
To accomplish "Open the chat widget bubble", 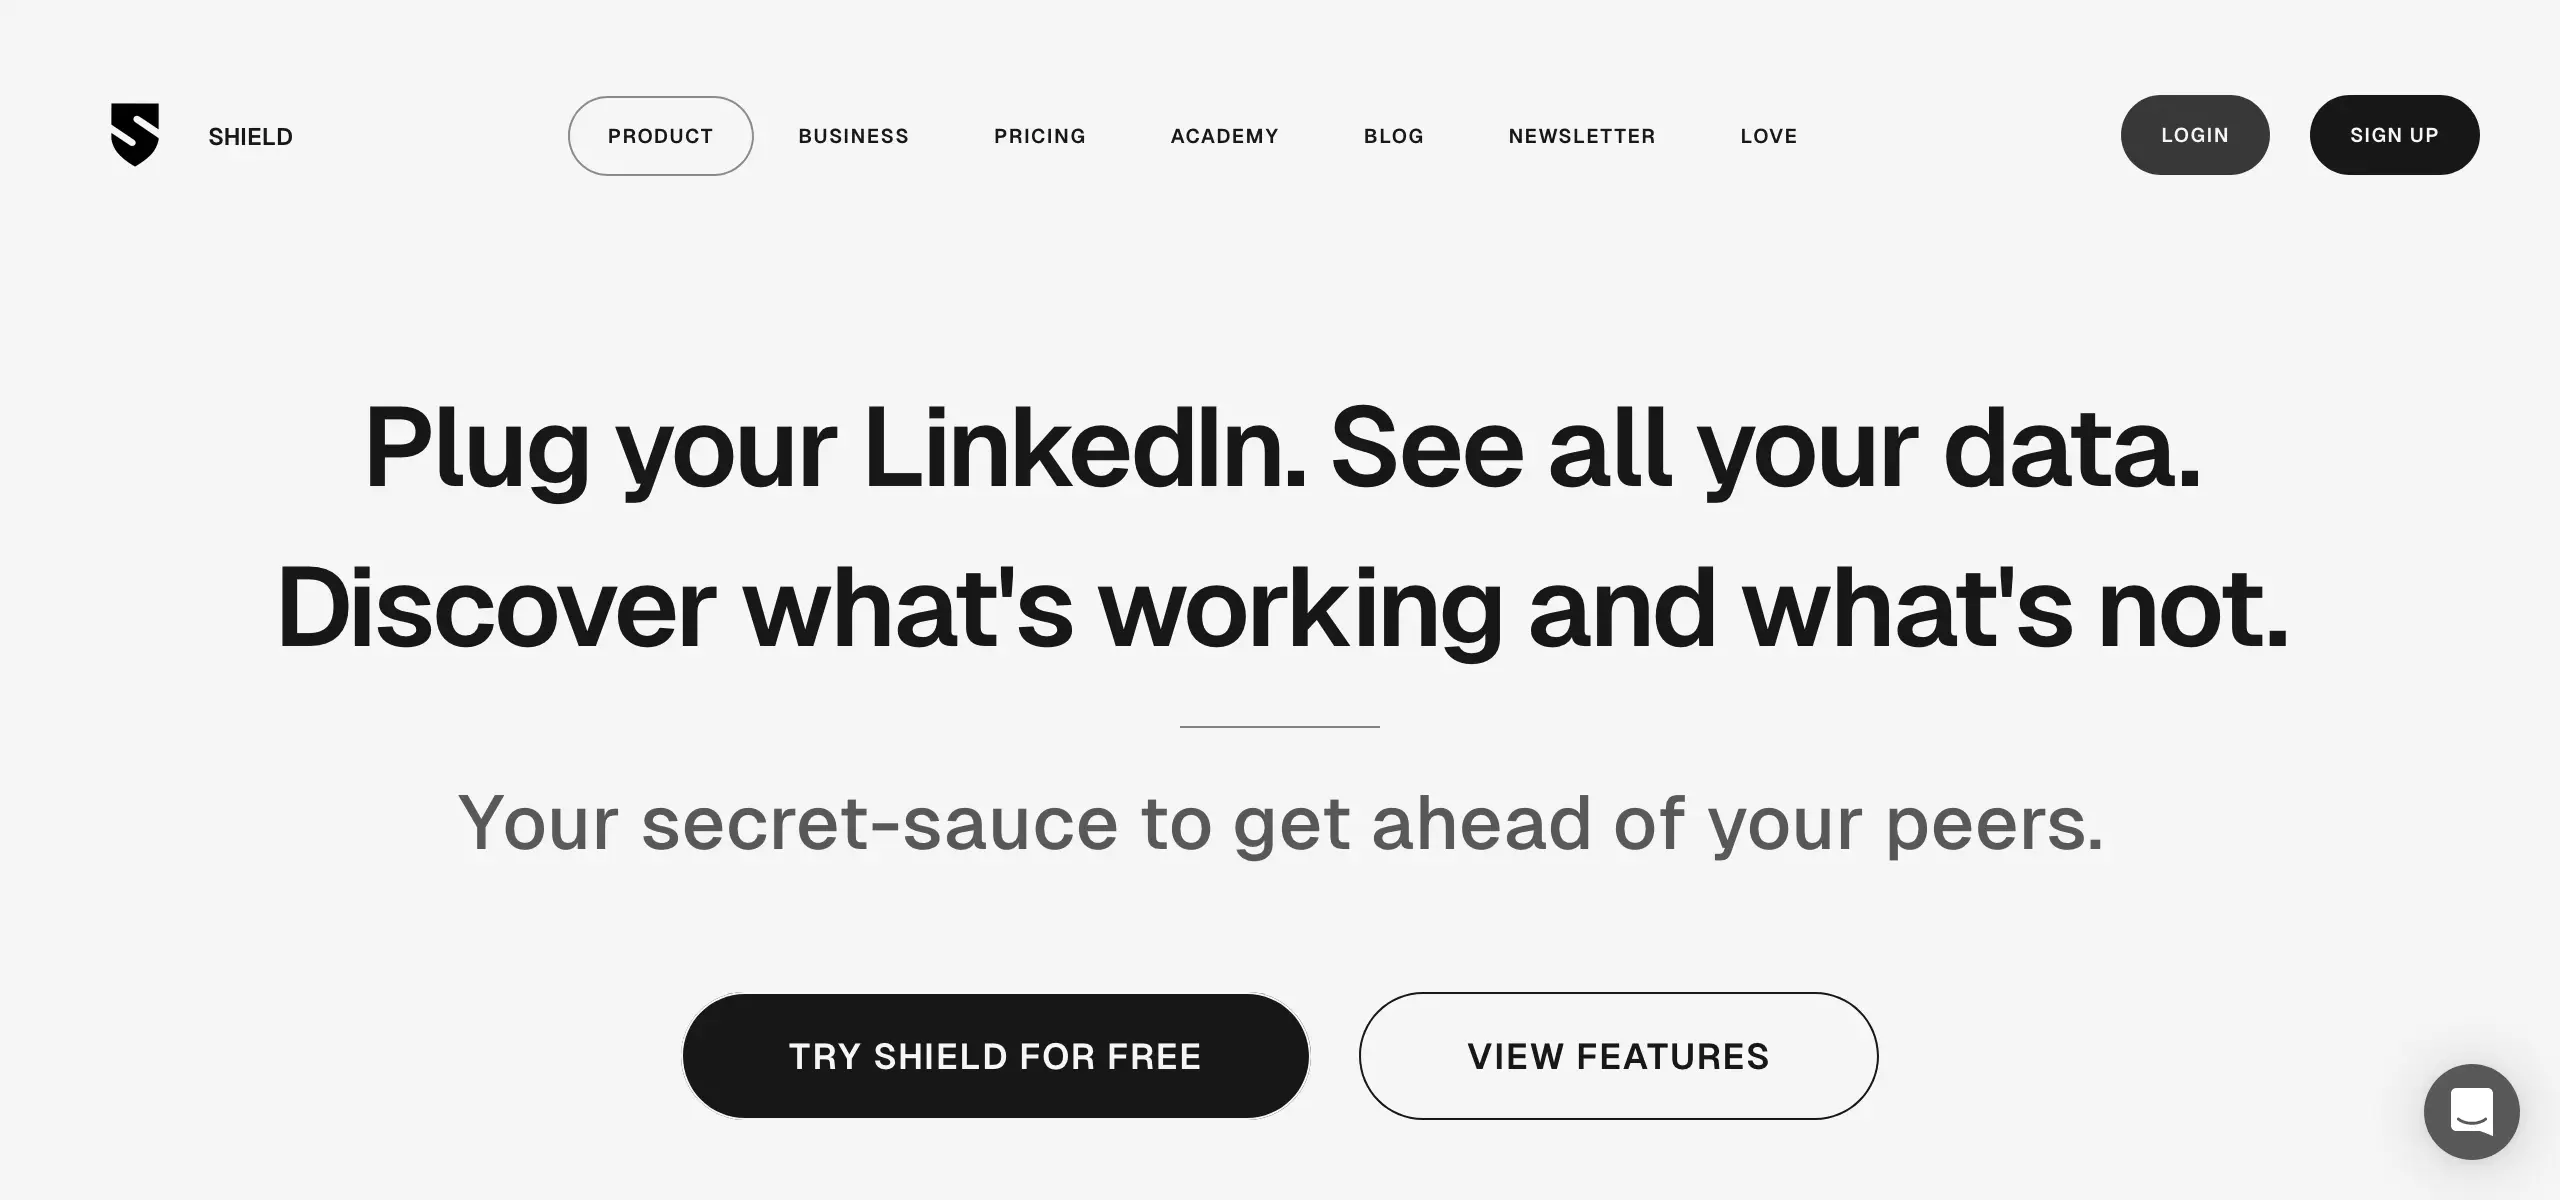I will (x=2471, y=1111).
